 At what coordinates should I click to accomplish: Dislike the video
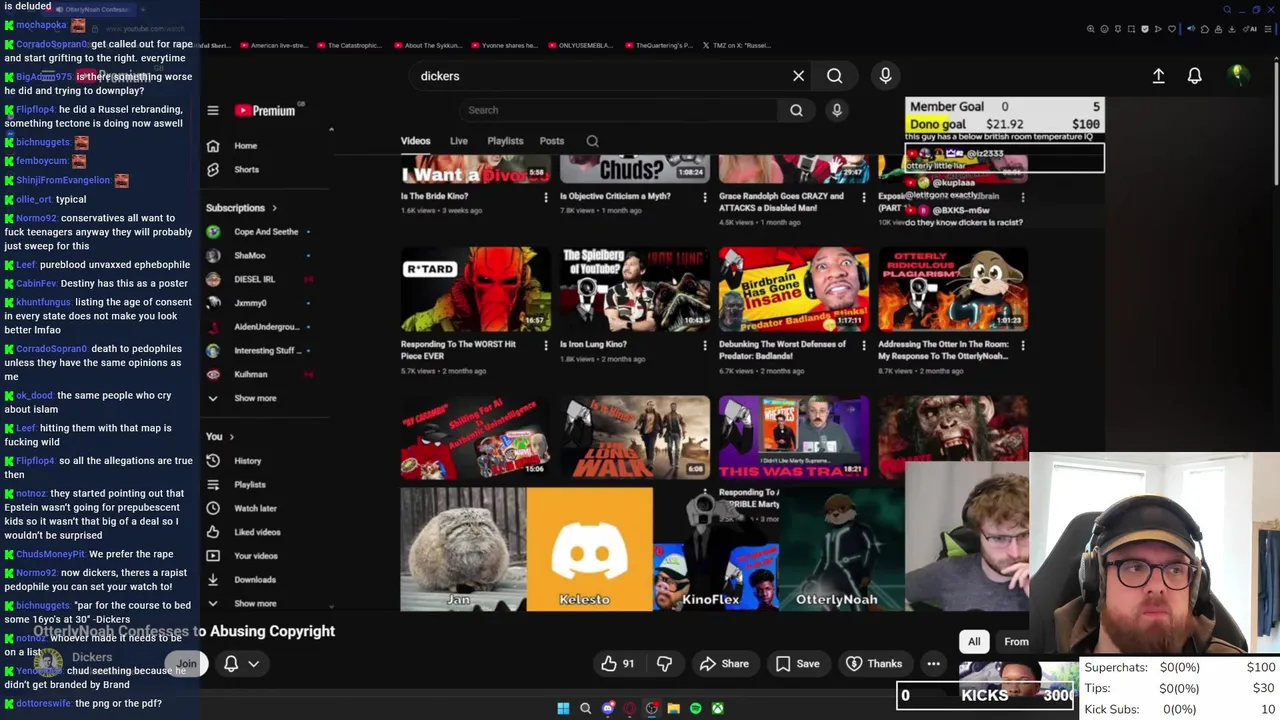tap(664, 664)
